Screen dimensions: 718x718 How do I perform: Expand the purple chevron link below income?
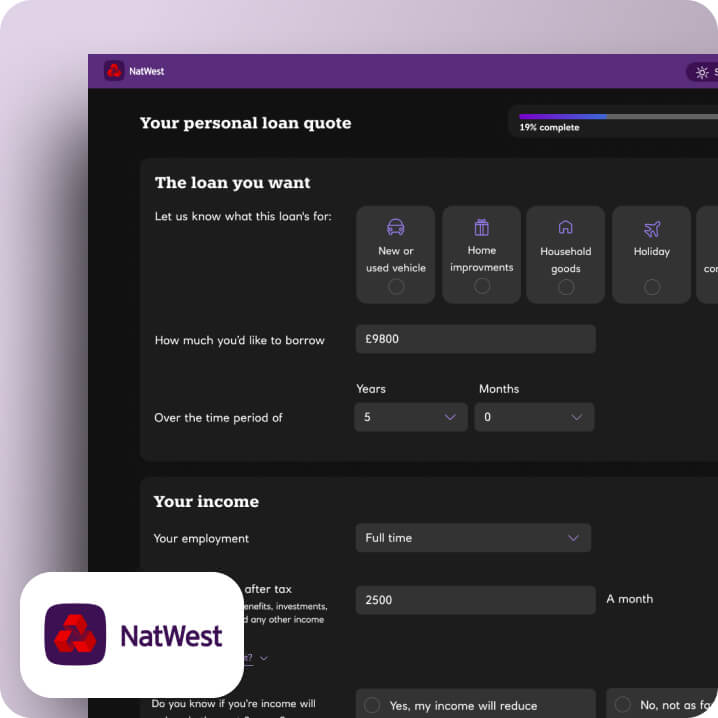click(264, 658)
